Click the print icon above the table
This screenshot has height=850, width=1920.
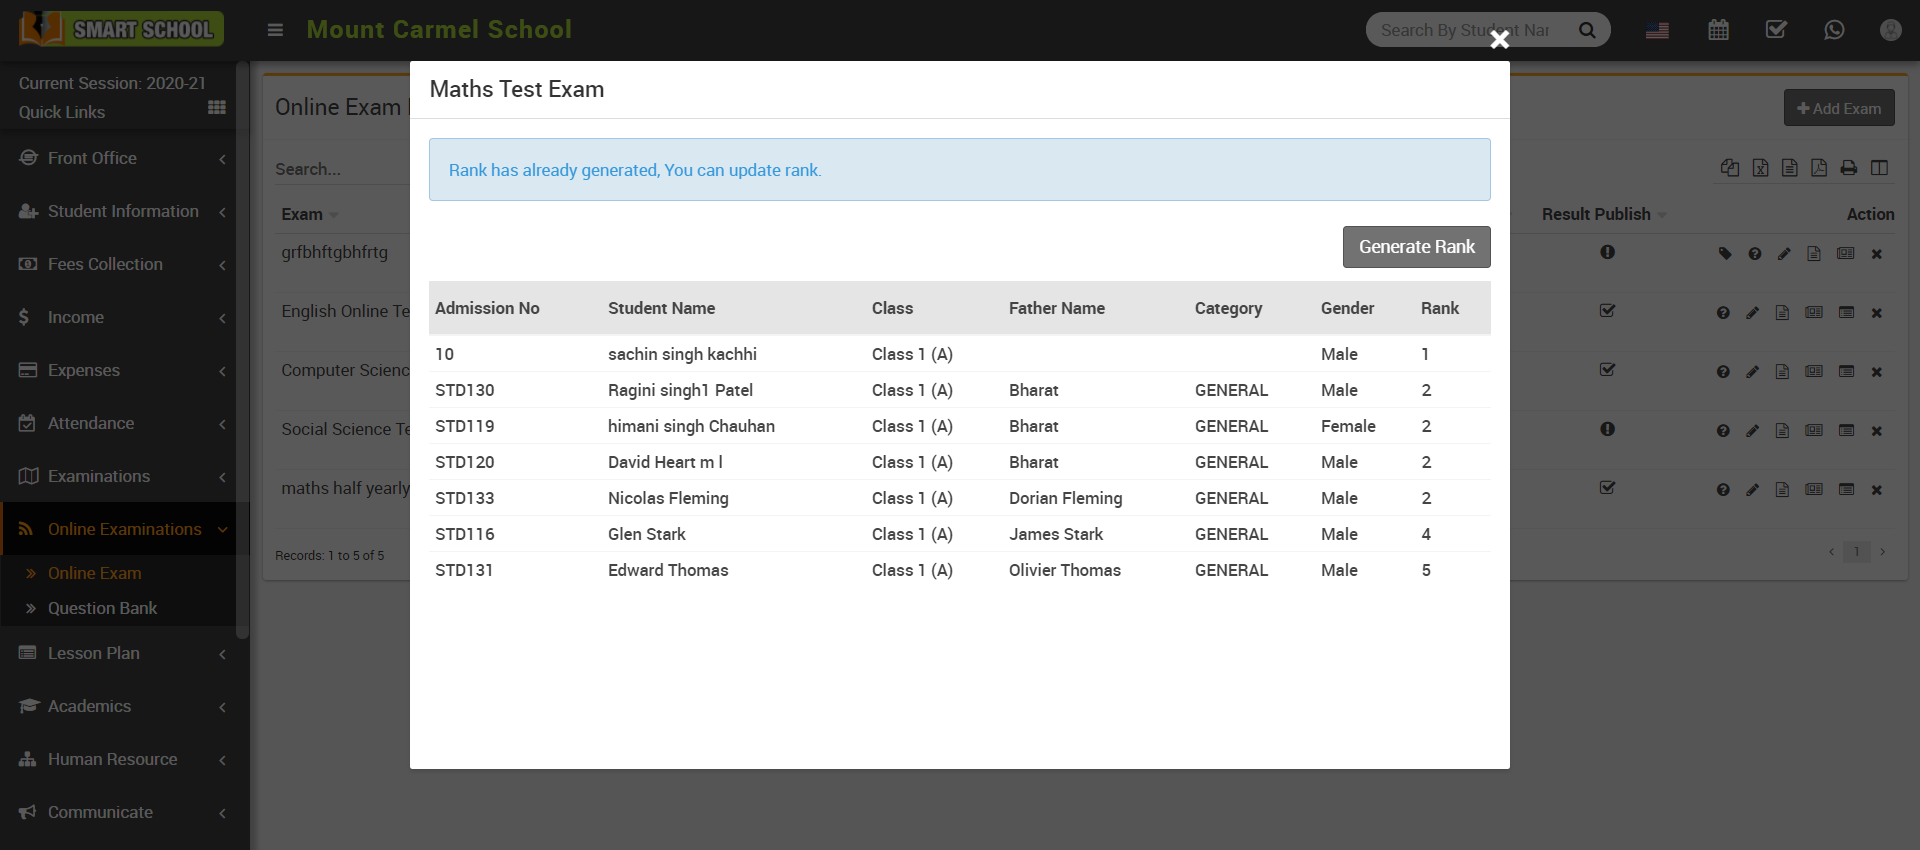[x=1849, y=168]
